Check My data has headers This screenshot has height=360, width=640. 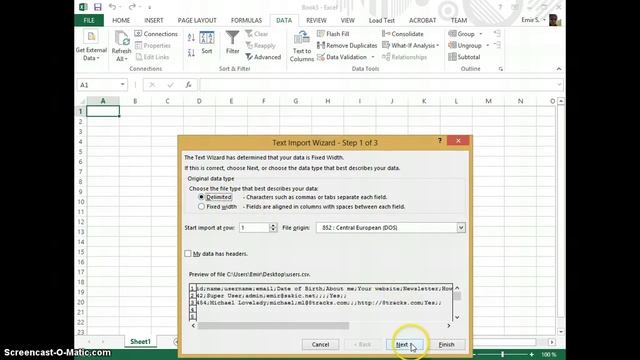[x=188, y=254]
